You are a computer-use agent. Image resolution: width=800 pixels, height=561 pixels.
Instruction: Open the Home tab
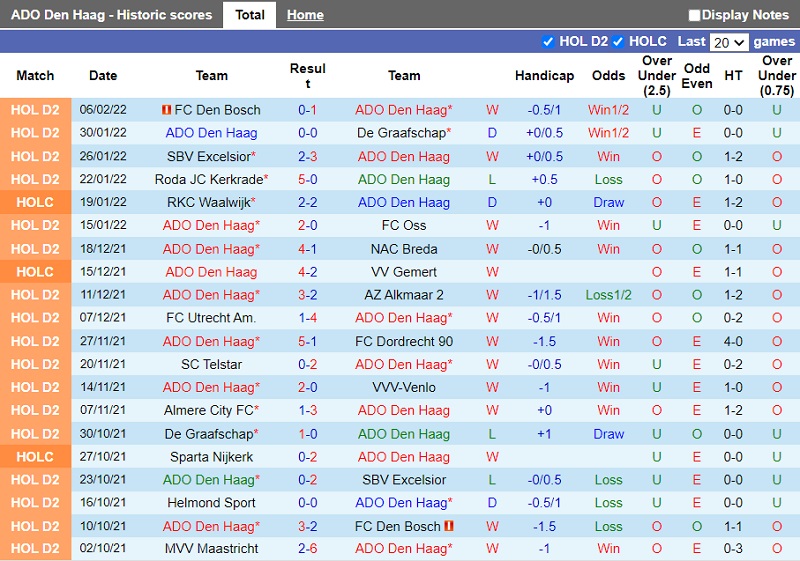click(x=305, y=15)
